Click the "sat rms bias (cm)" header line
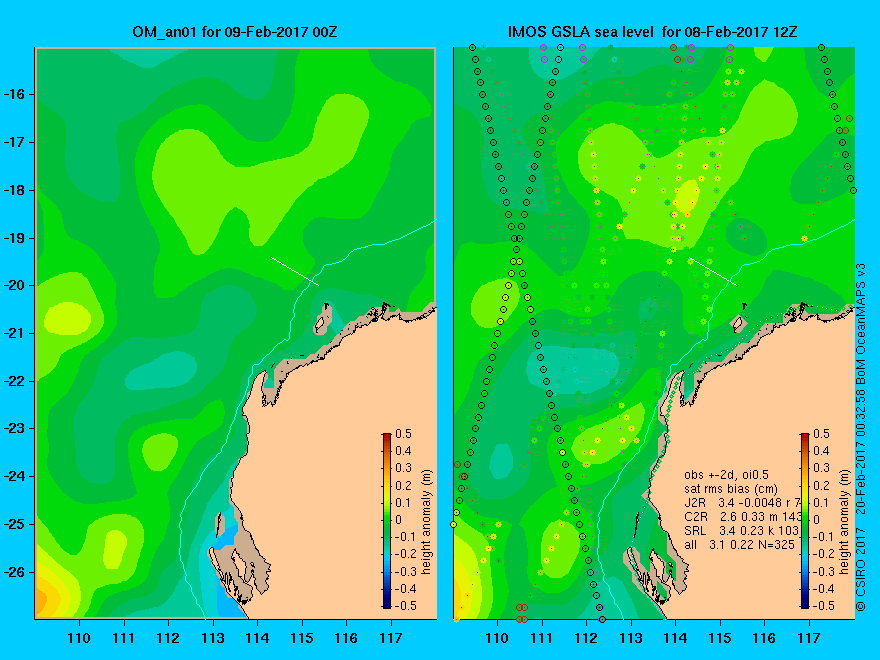This screenshot has height=660, width=880. [731, 489]
